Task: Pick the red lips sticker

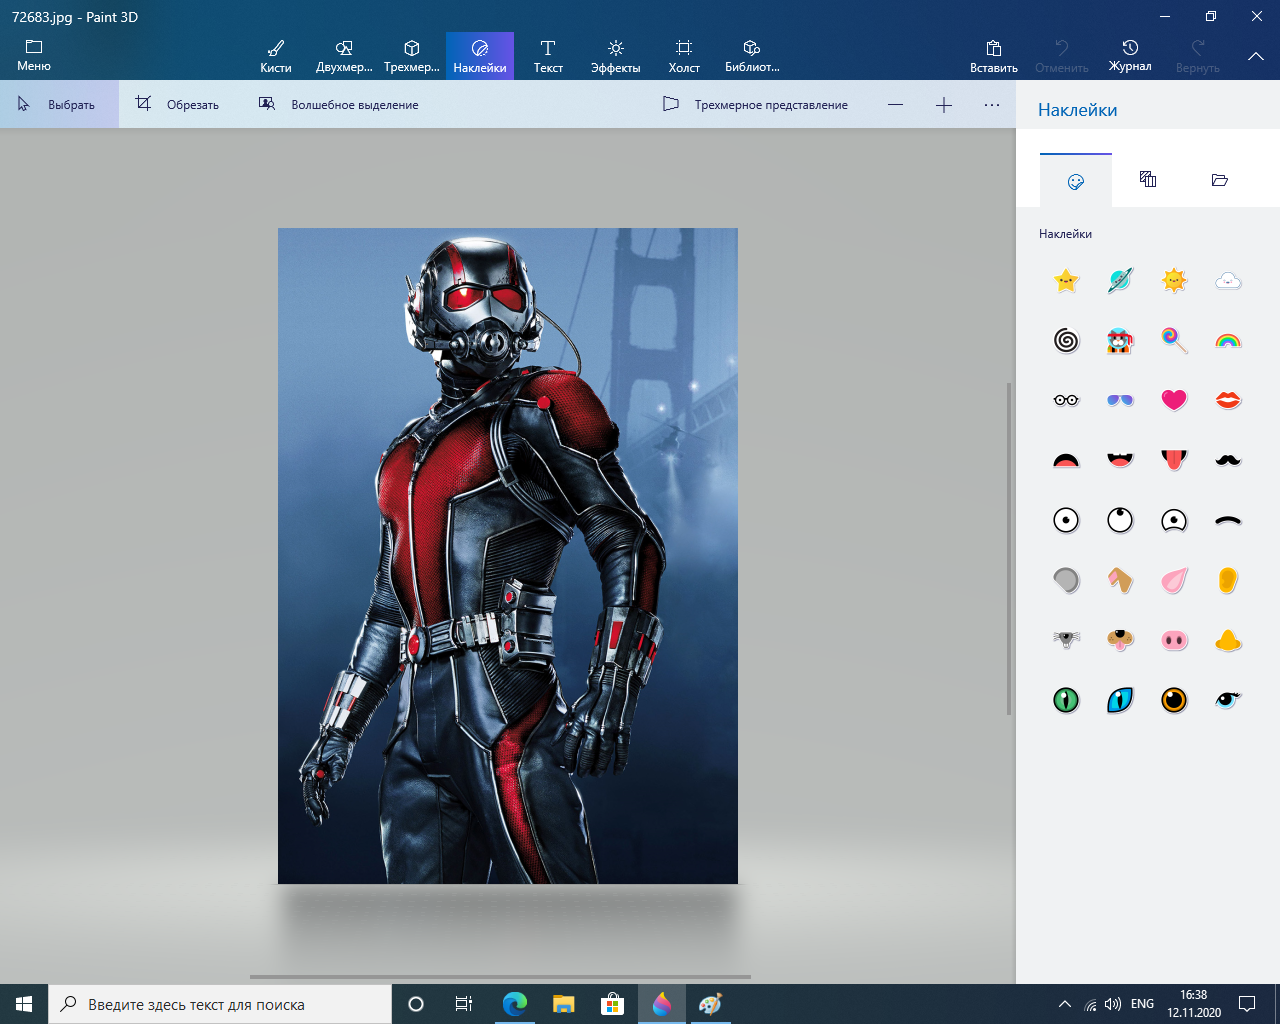Action: tap(1228, 400)
